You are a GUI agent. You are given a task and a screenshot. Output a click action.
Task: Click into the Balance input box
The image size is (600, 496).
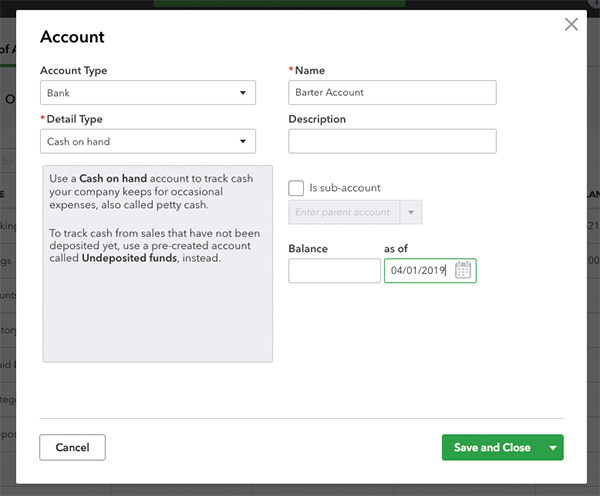point(334,271)
